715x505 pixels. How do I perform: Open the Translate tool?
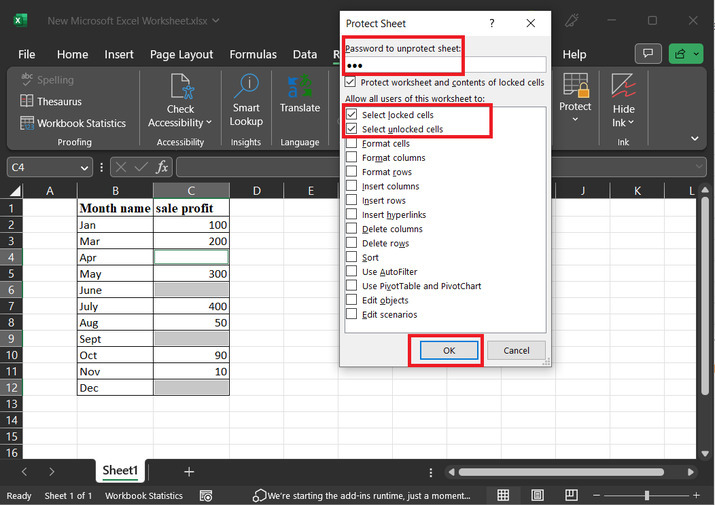(299, 86)
